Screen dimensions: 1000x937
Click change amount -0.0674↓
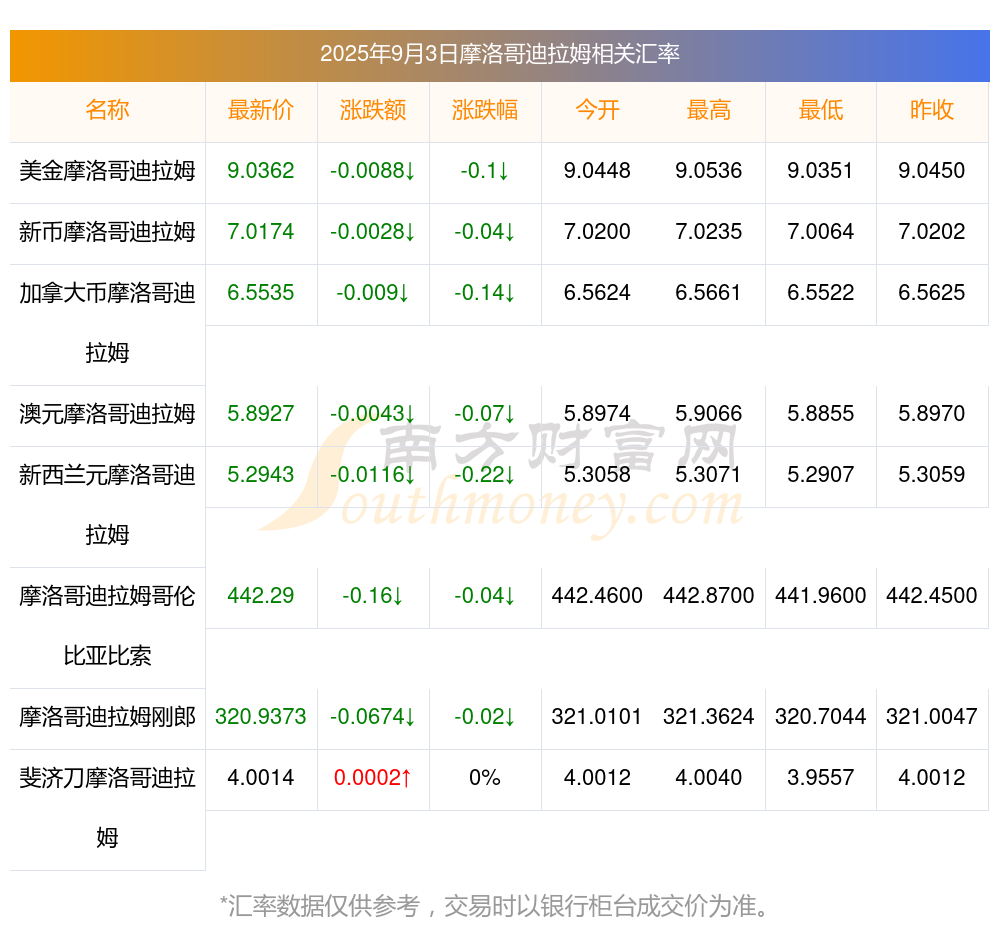click(x=373, y=717)
